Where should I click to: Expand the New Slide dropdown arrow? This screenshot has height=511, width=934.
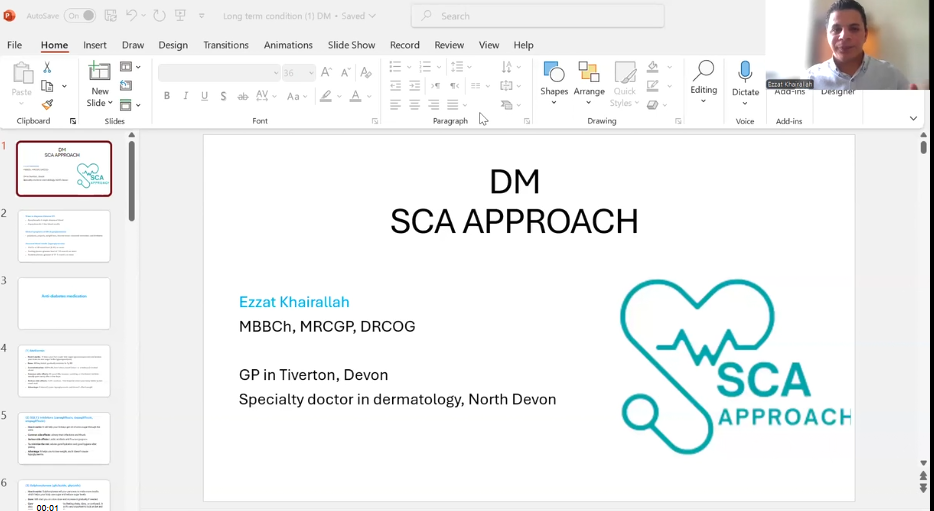click(x=110, y=104)
